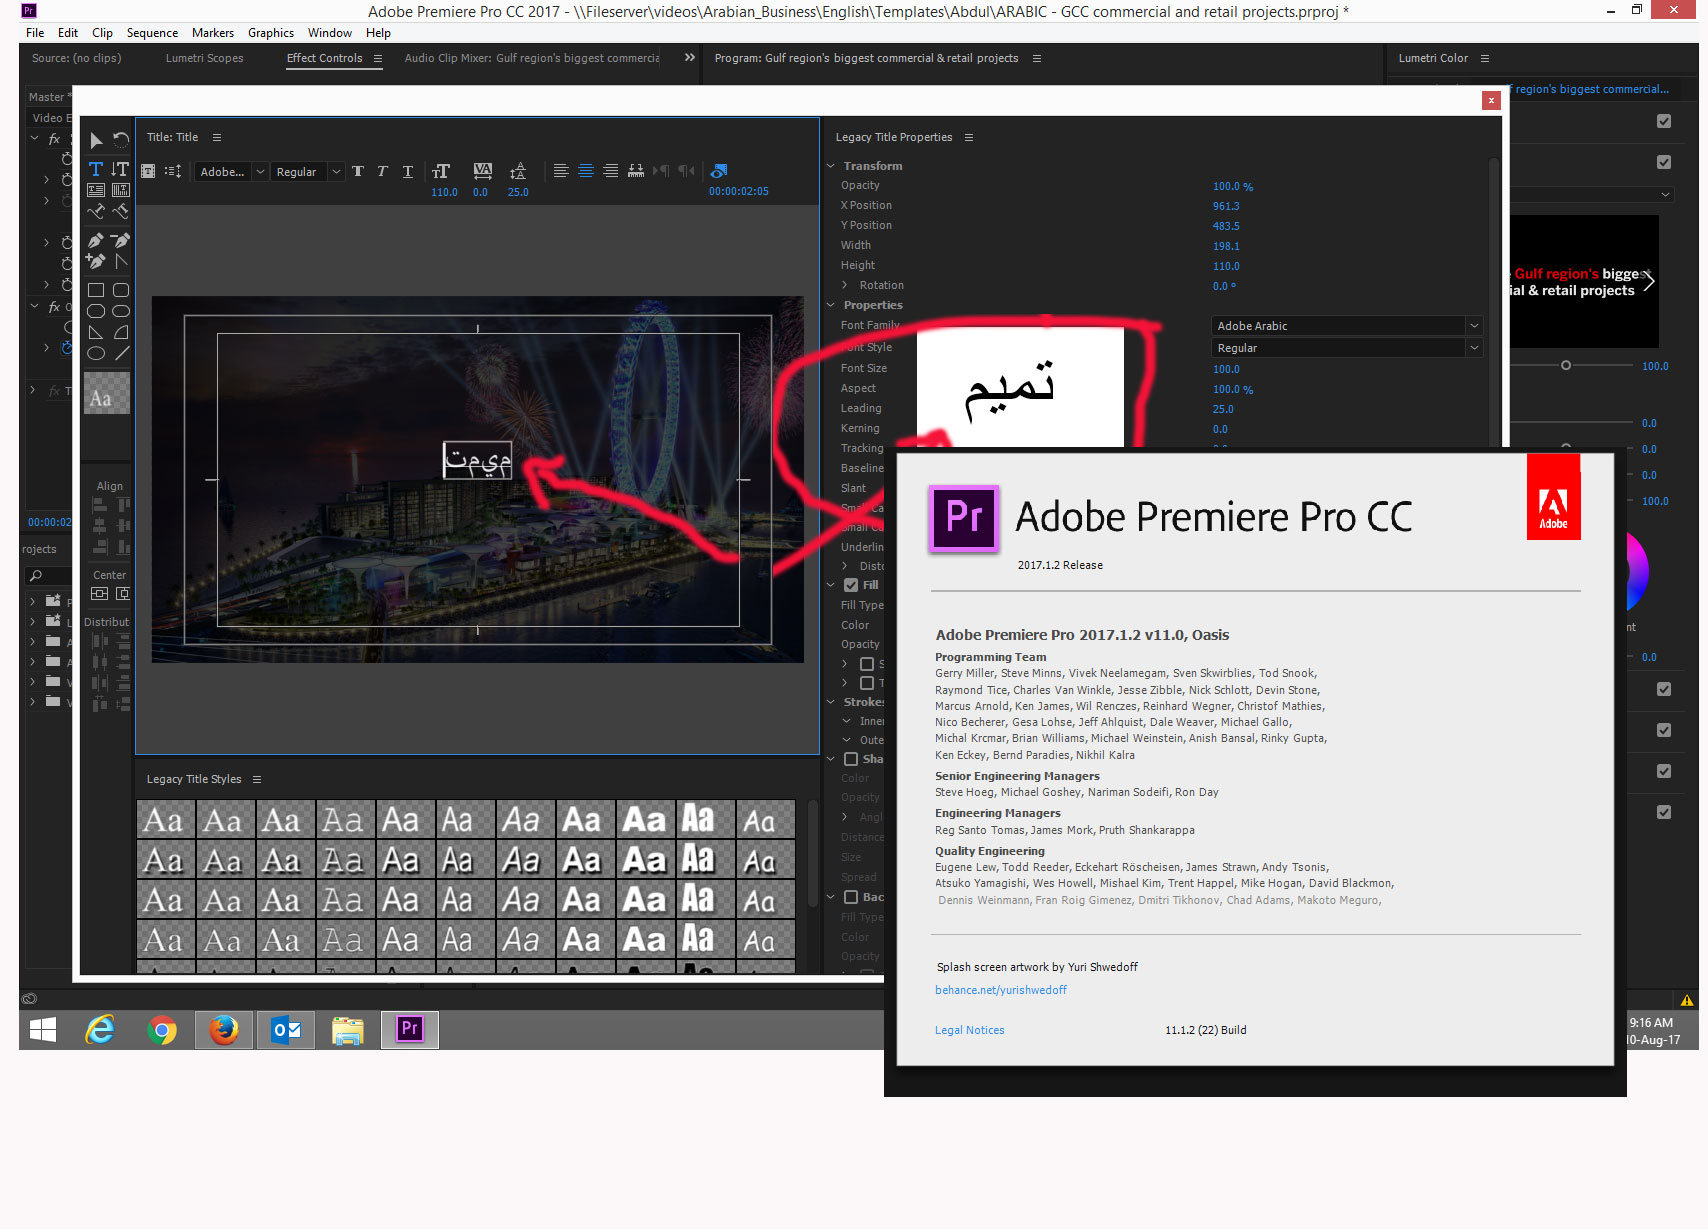The width and height of the screenshot is (1708, 1229).
Task: Expand overflow panel tabs chevron
Action: pyautogui.click(x=690, y=58)
